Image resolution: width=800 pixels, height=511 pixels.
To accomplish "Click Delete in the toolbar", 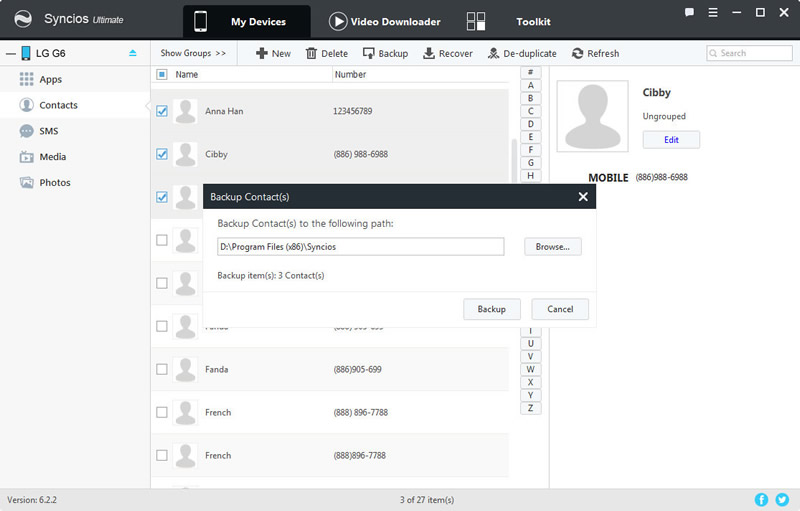I will pos(327,53).
